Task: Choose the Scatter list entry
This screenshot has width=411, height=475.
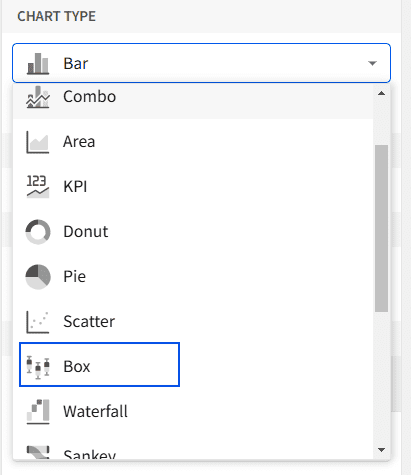Action: pos(193,322)
